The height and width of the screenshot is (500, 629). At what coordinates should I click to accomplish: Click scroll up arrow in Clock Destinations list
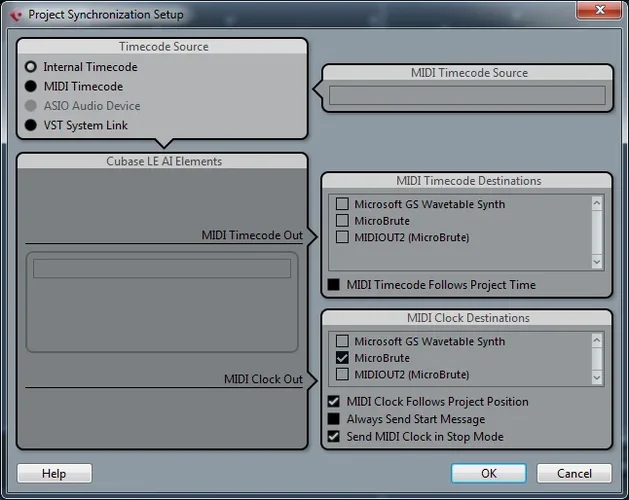(597, 341)
